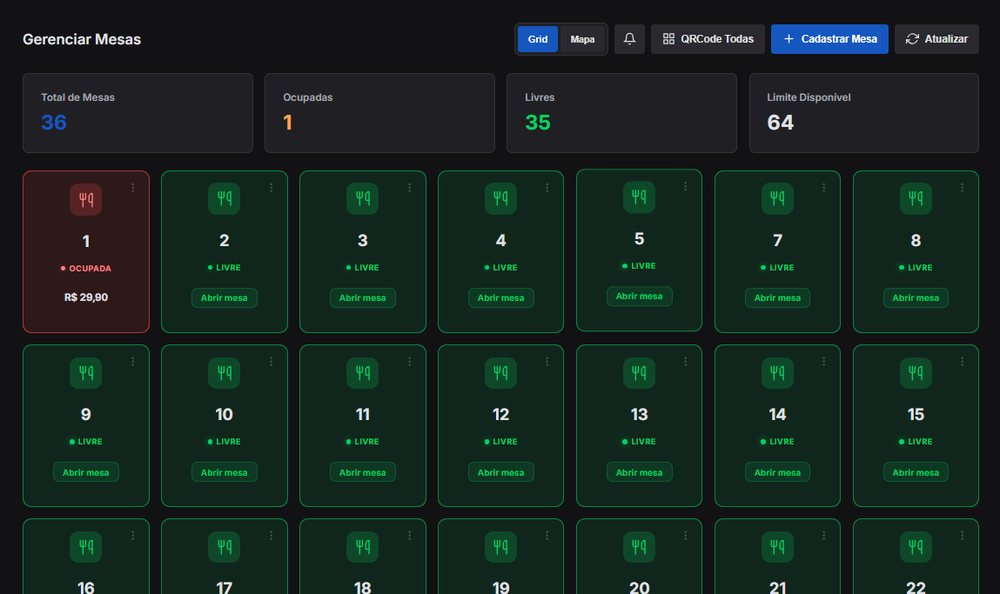Open the three-dot menu on table 18
Image resolution: width=1000 pixels, height=594 pixels.
[x=409, y=536]
